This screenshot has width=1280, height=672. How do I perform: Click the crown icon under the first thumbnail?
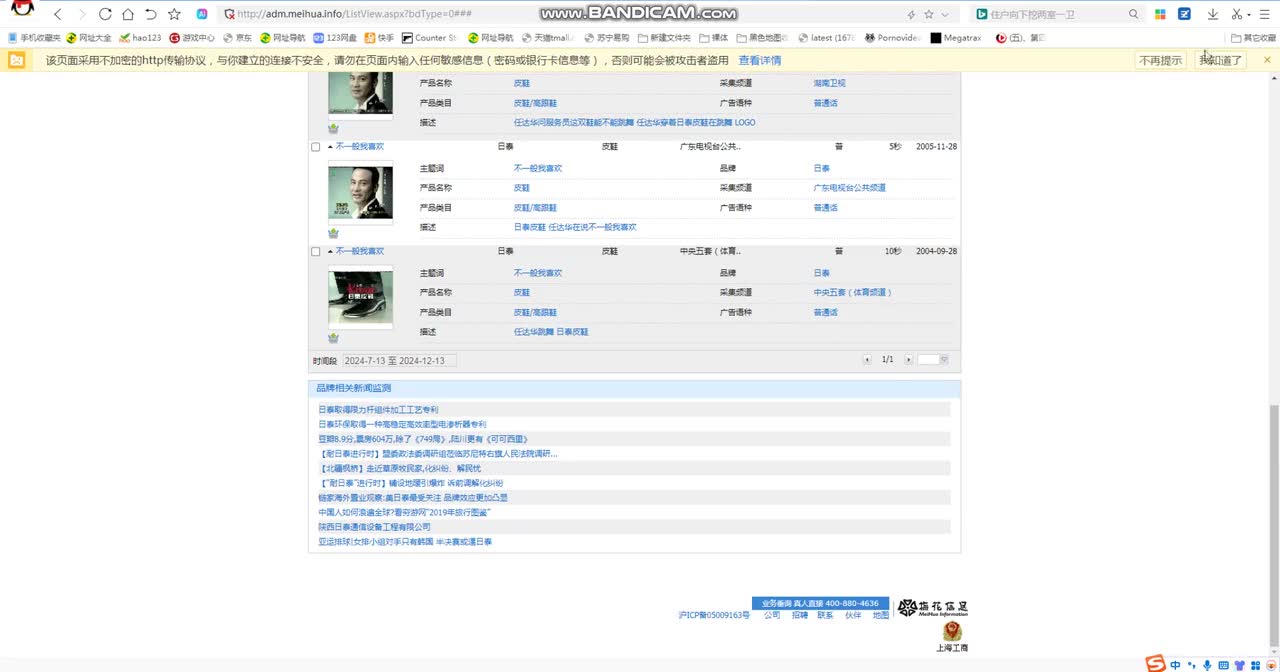tap(333, 128)
